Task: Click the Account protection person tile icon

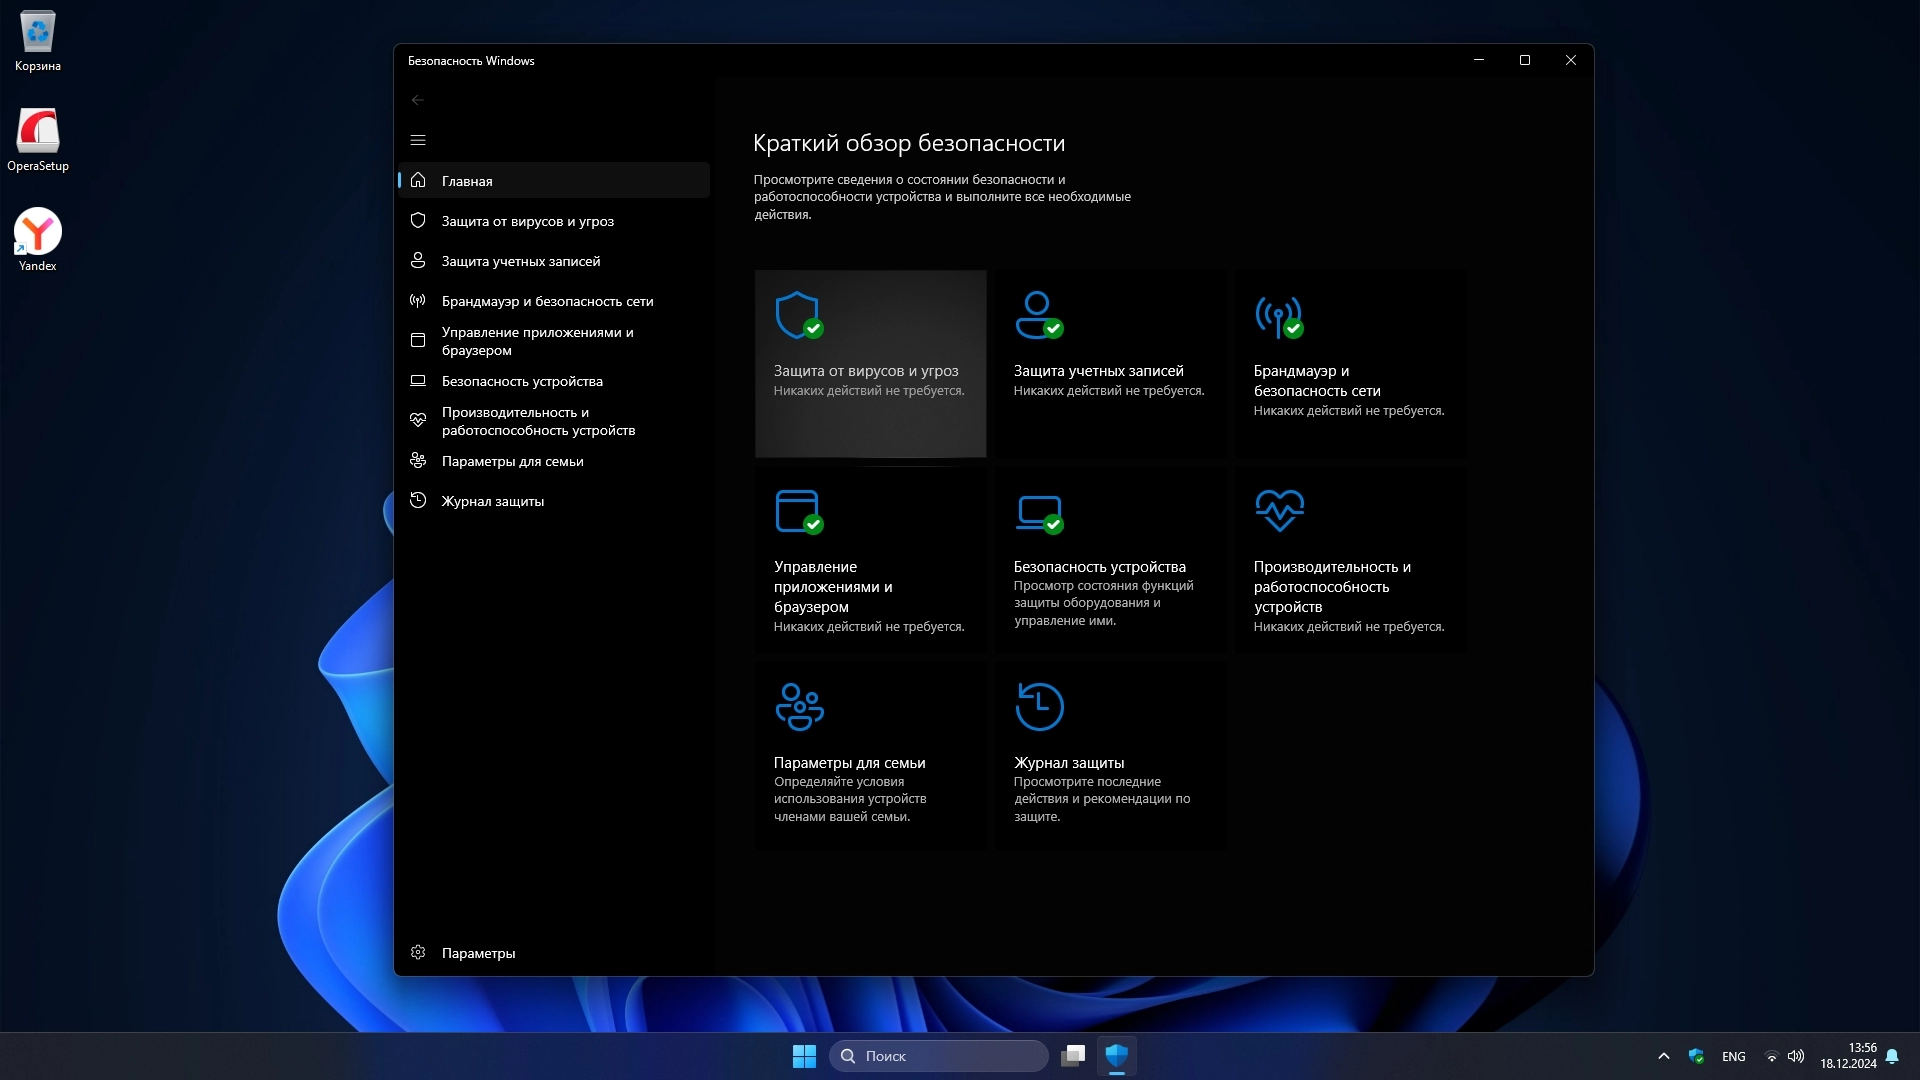Action: click(1038, 315)
